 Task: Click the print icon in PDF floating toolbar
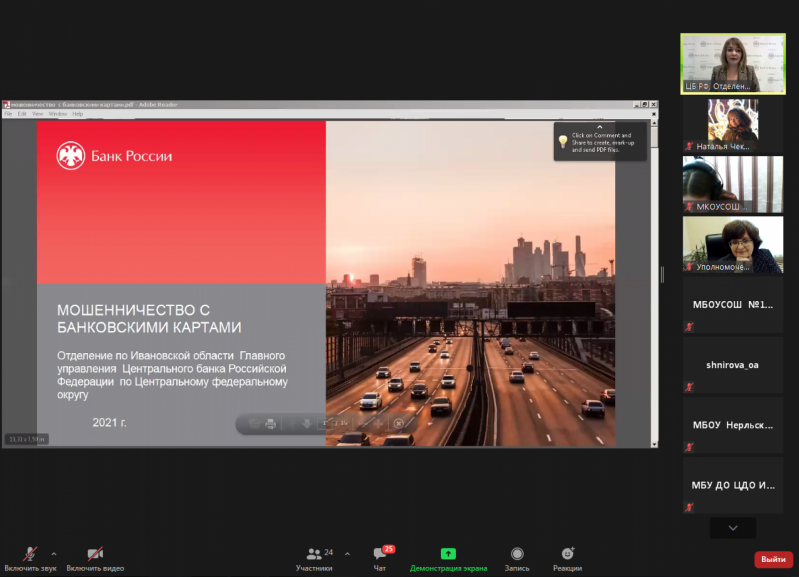[270, 424]
